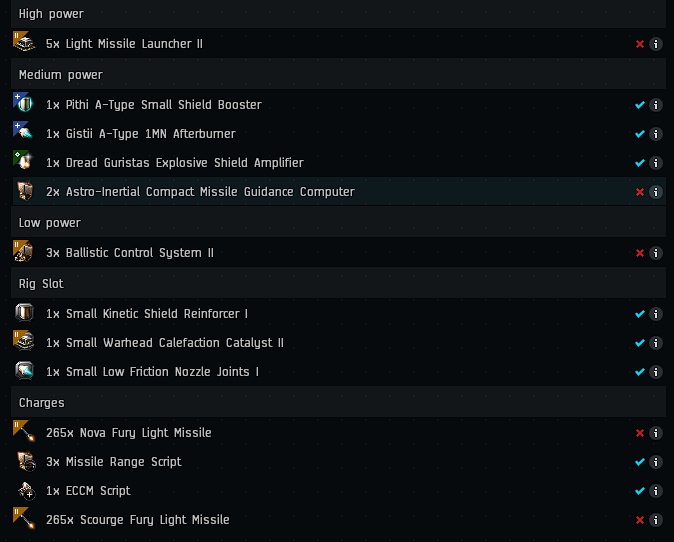The image size is (674, 542).
Task: Click the Ballistic Control System II icon
Action: click(24, 251)
